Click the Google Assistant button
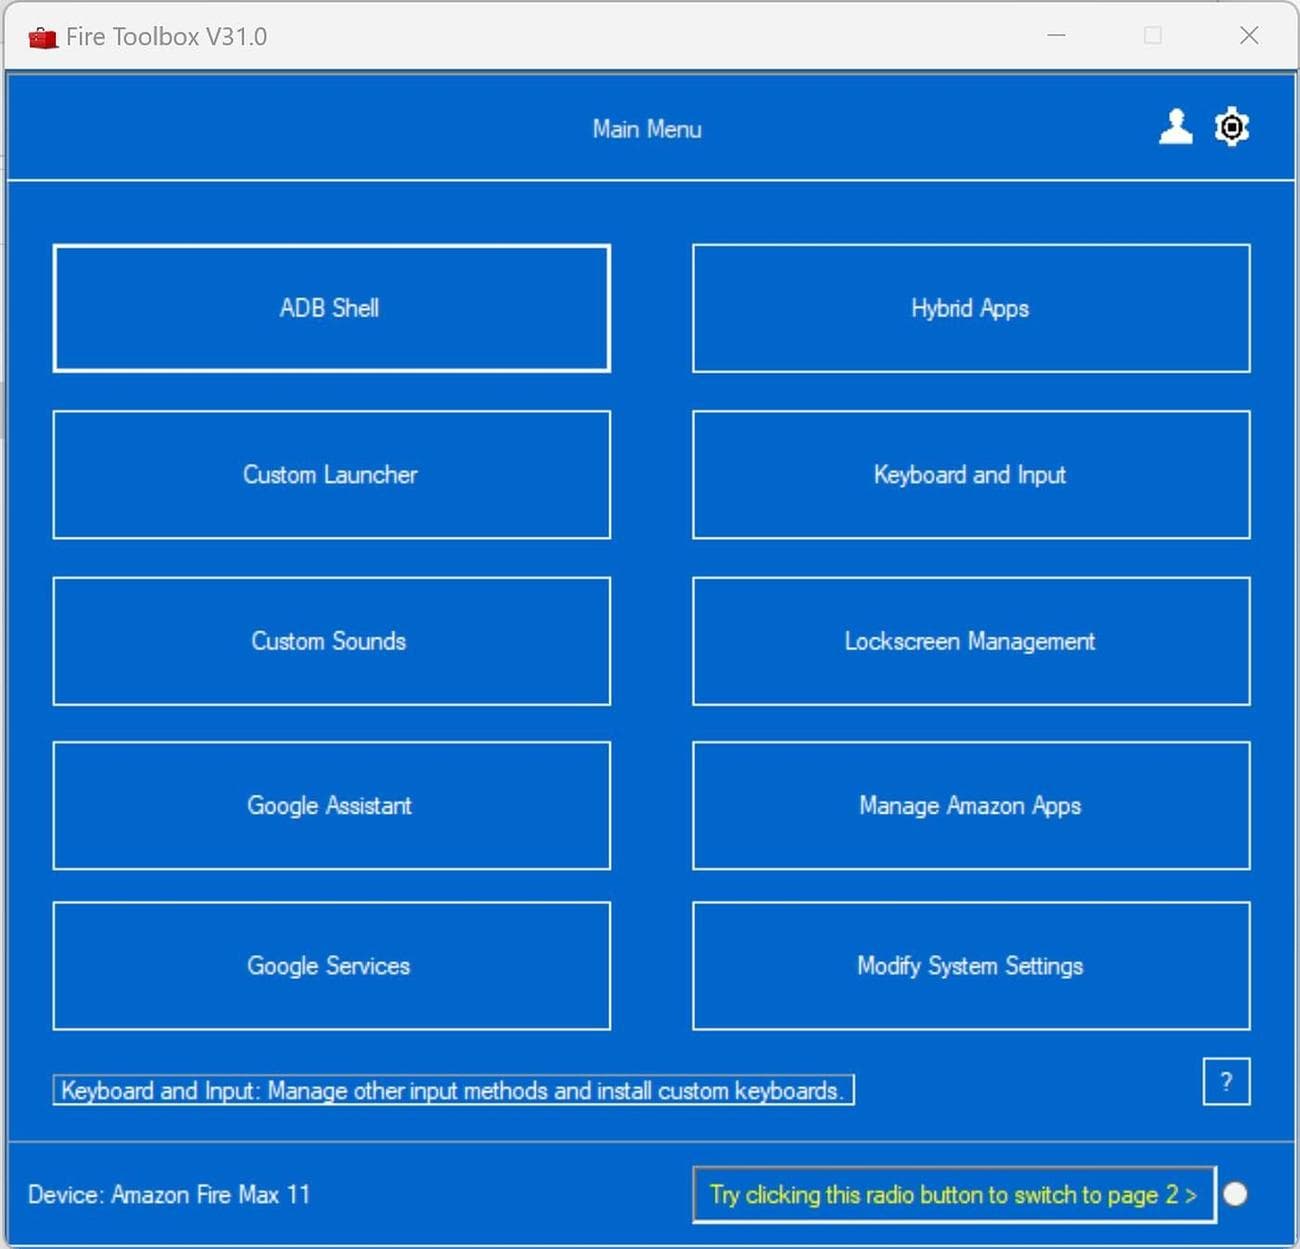 pos(331,805)
